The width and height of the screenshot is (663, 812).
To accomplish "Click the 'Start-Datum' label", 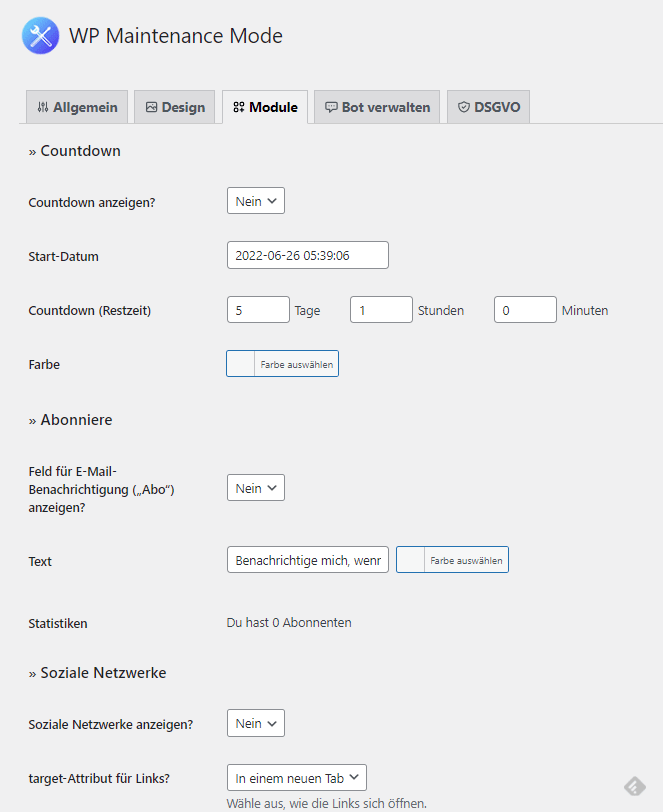I will (63, 256).
